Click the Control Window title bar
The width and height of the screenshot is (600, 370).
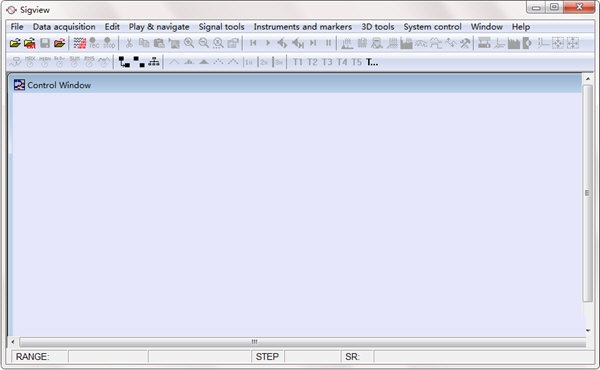295,85
